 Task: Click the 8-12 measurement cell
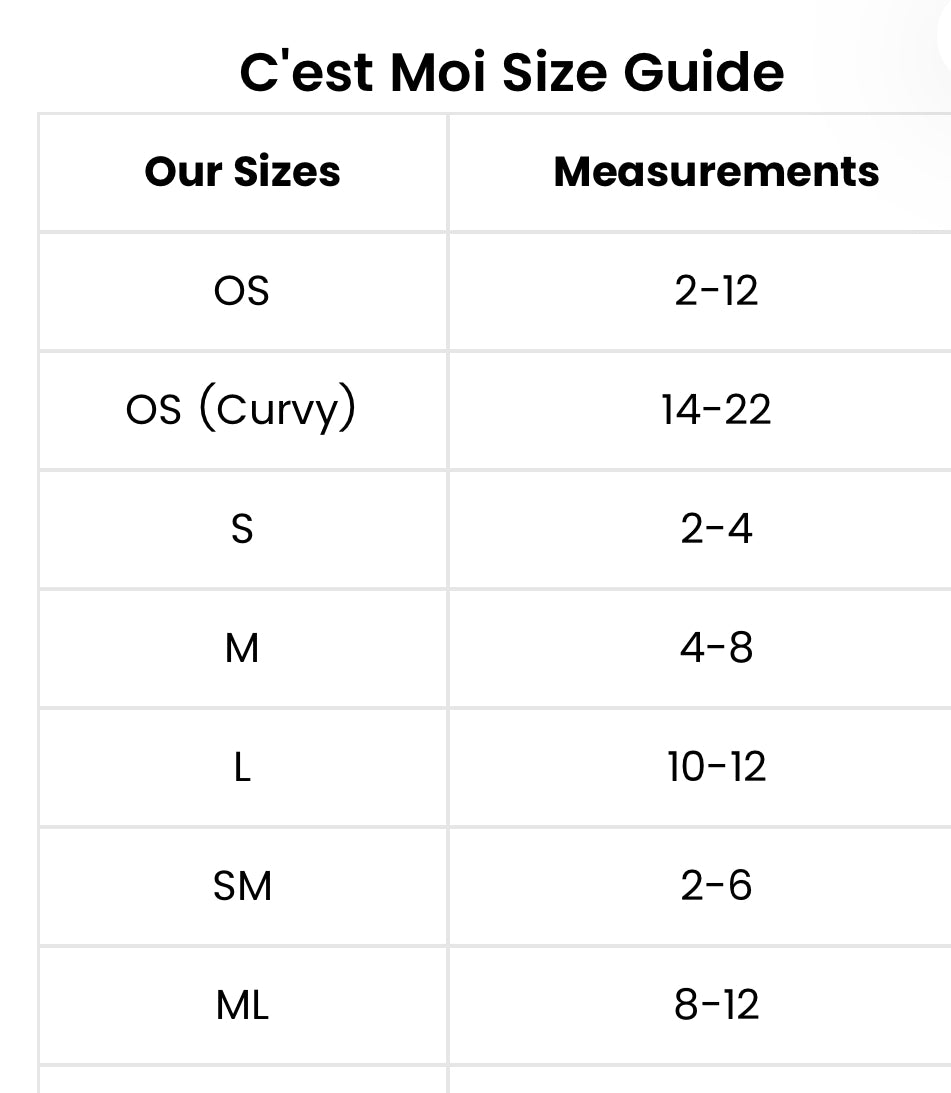coord(716,1005)
